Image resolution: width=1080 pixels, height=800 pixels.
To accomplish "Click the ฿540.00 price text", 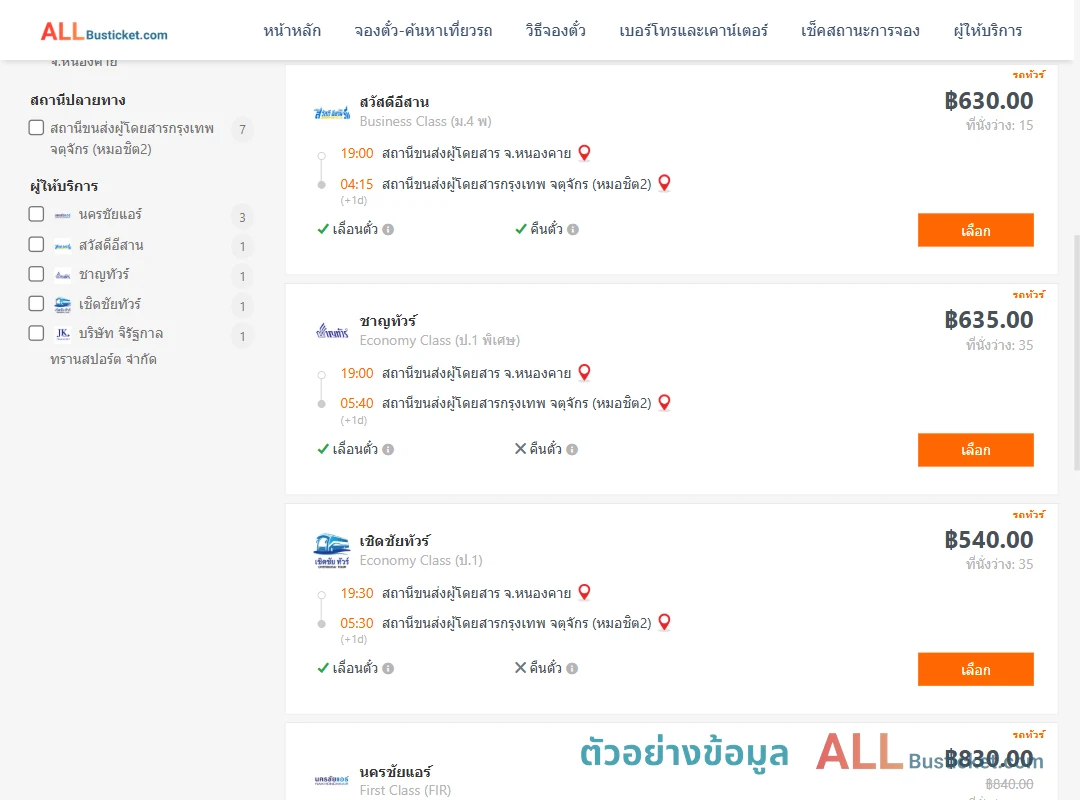I will (x=989, y=540).
